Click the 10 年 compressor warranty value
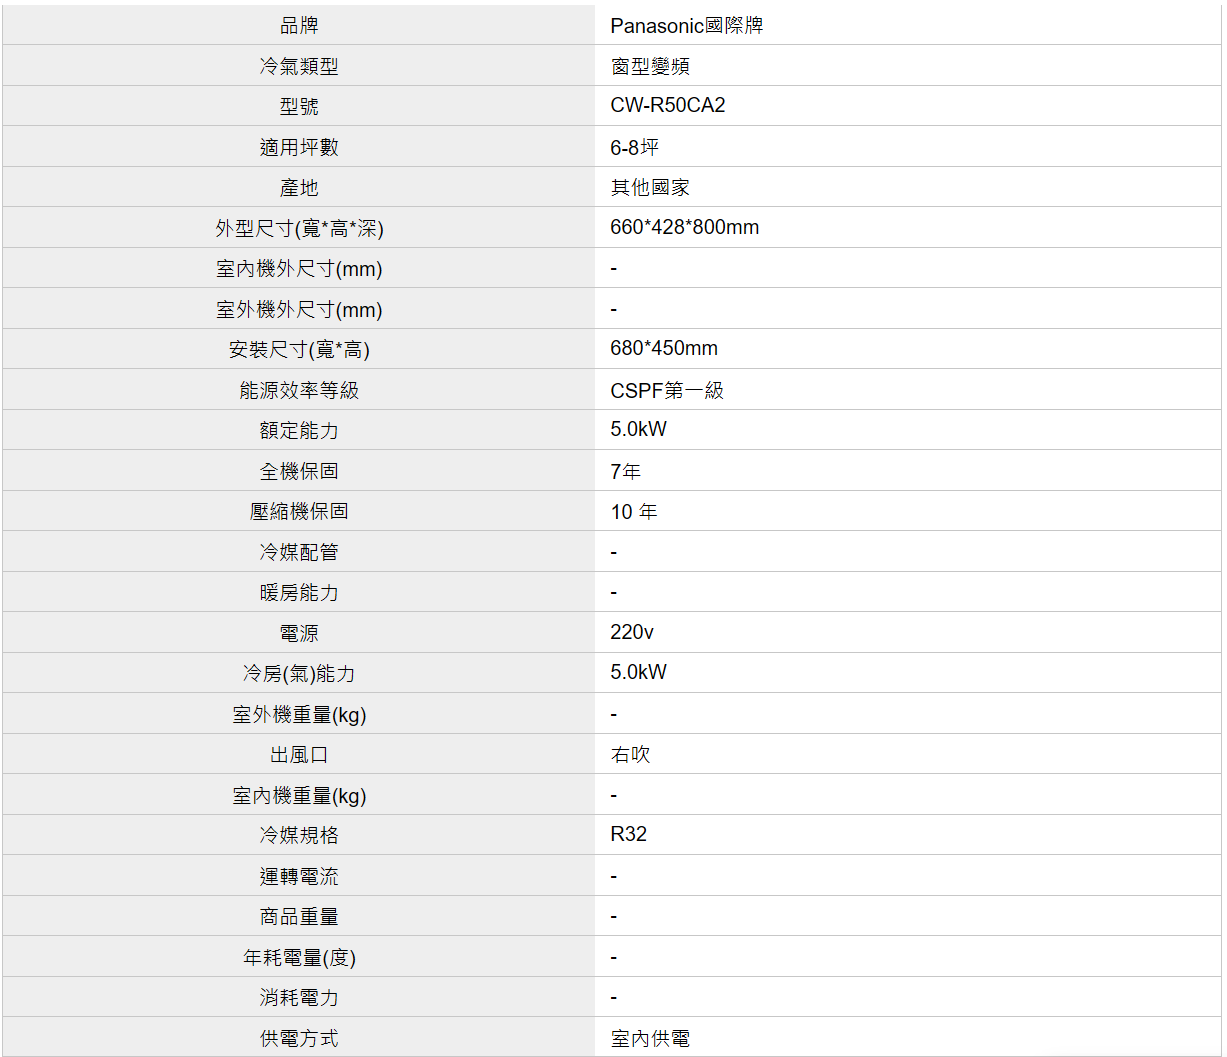The height and width of the screenshot is (1057, 1227). point(634,512)
